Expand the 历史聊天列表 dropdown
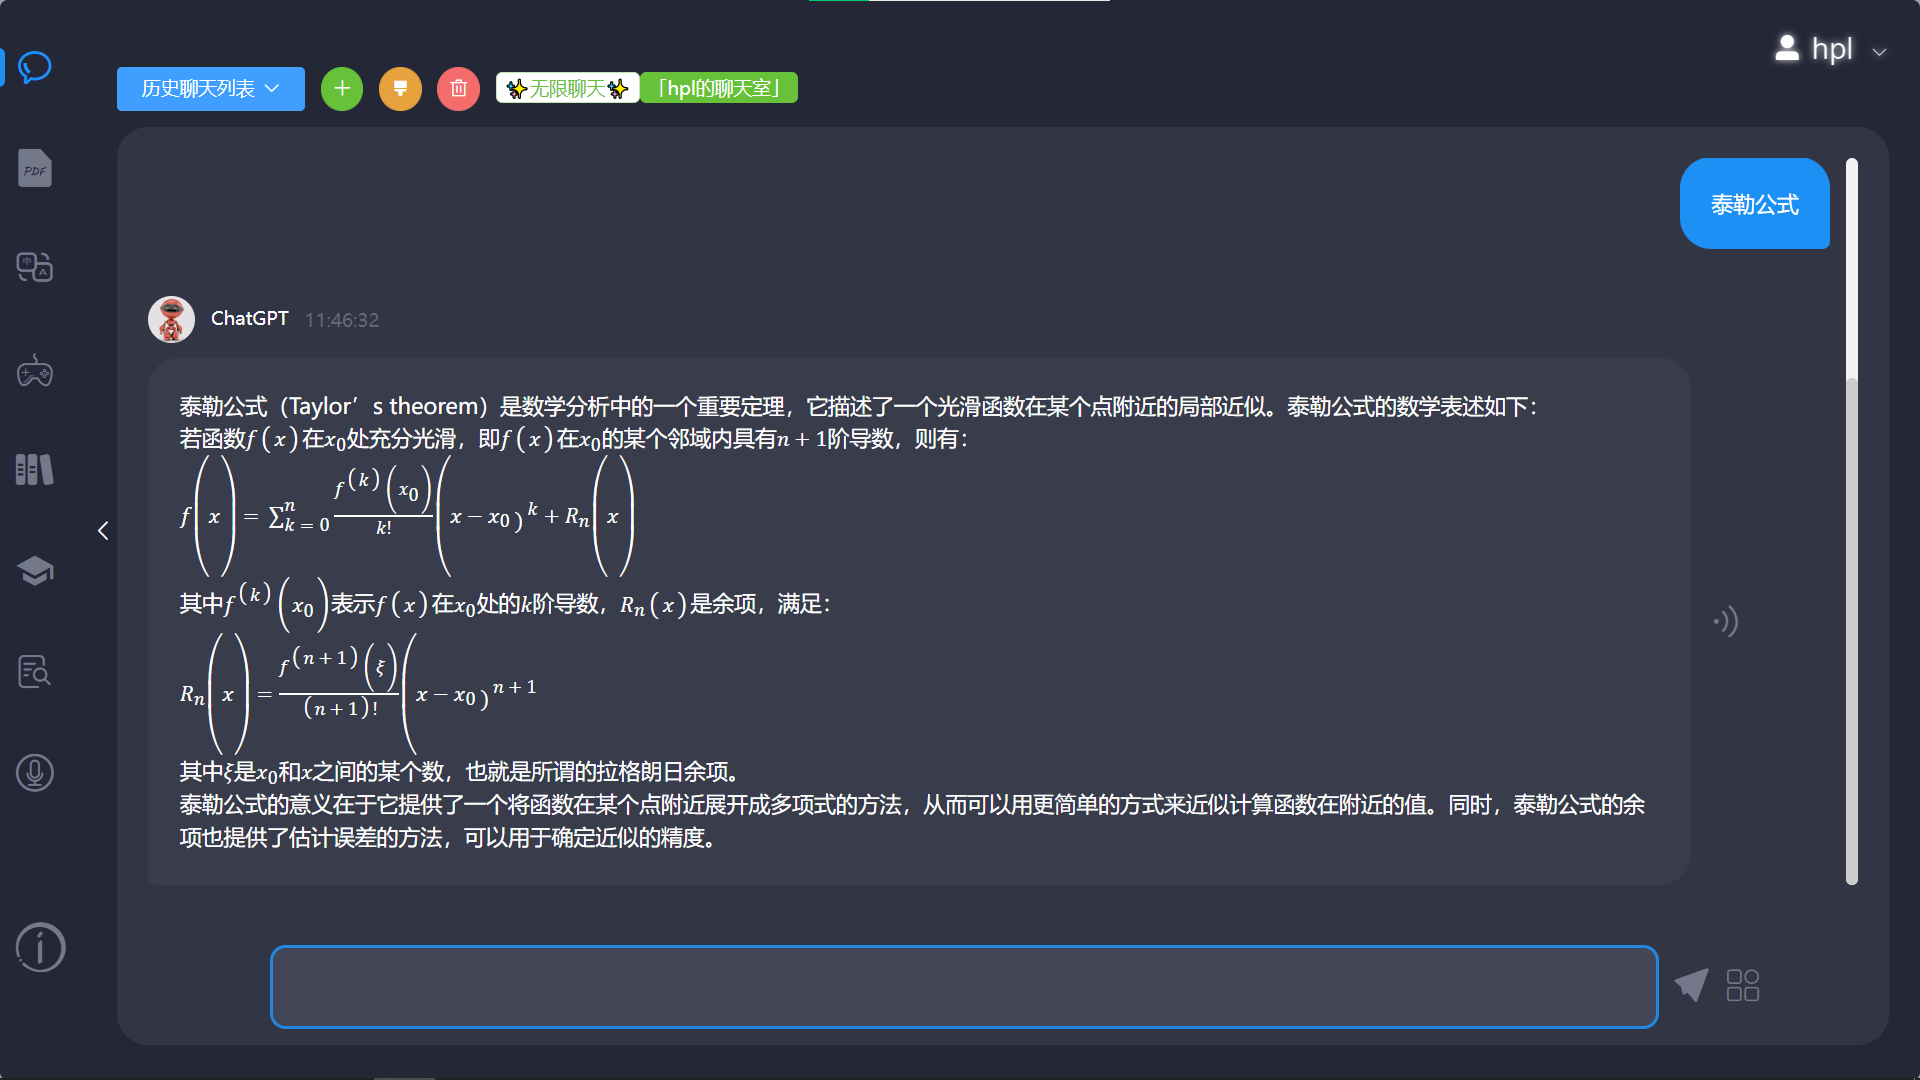Image resolution: width=1920 pixels, height=1080 pixels. [x=210, y=89]
